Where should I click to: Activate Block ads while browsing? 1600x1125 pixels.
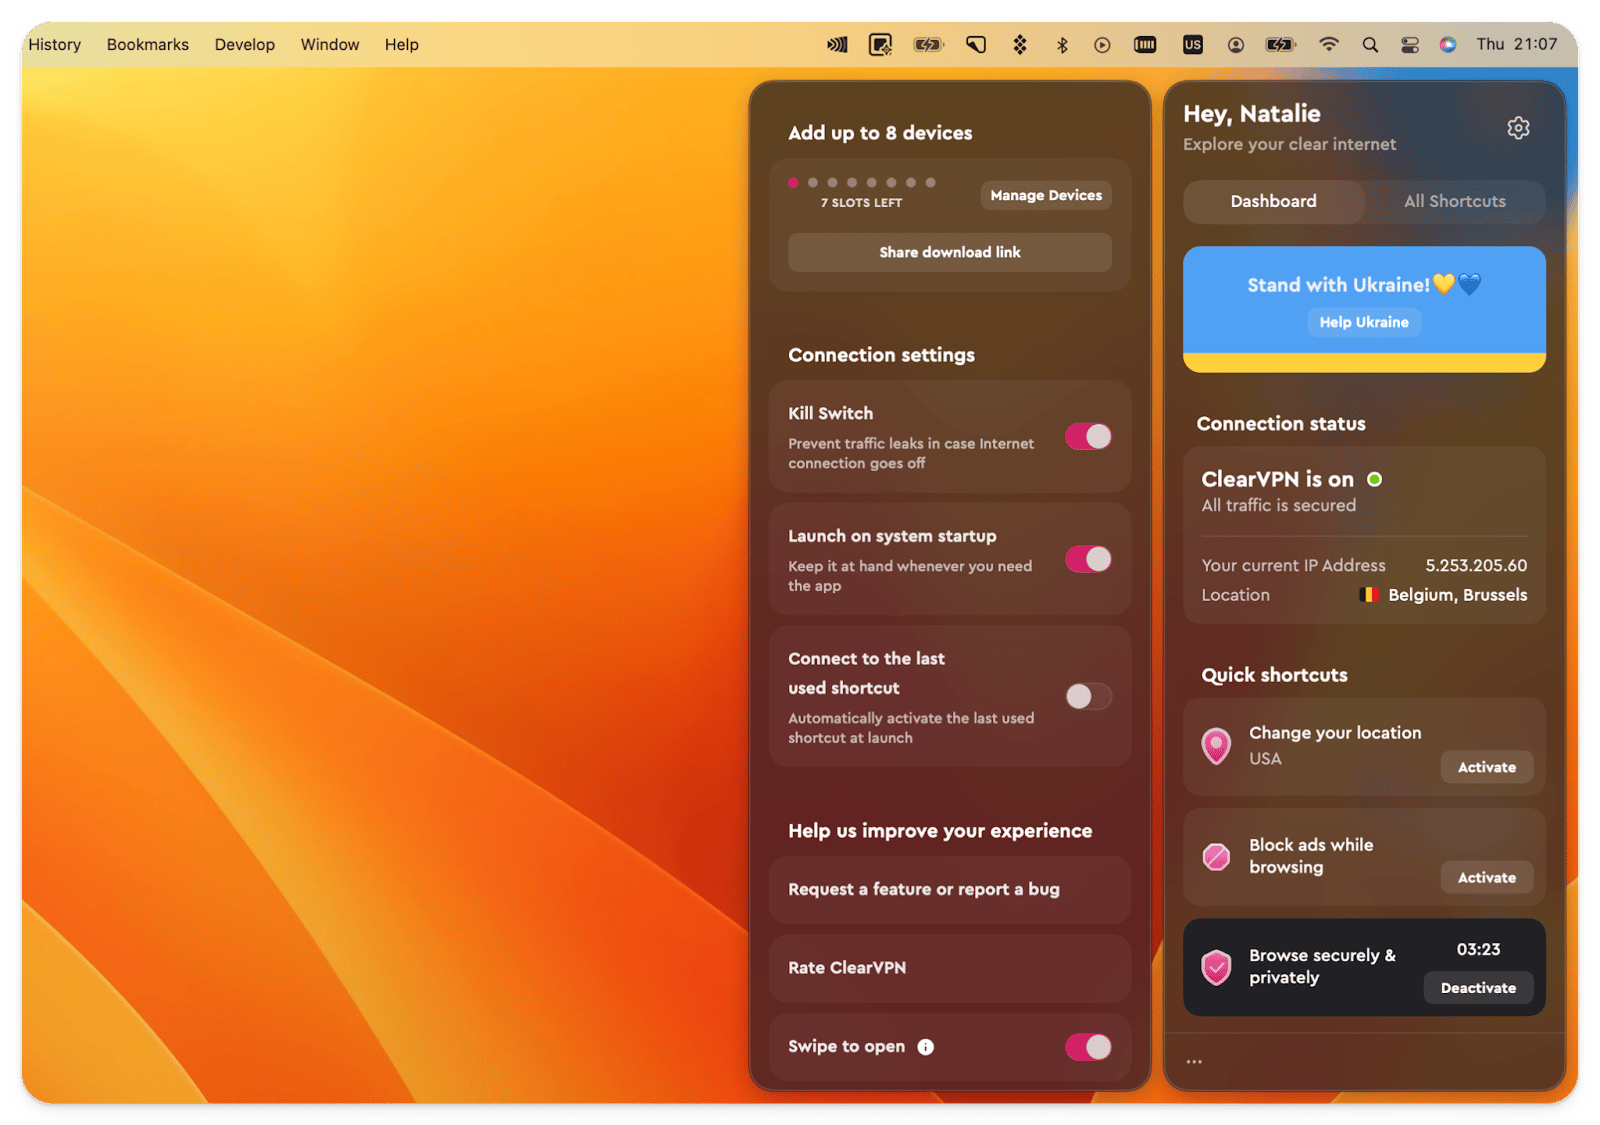point(1486,877)
